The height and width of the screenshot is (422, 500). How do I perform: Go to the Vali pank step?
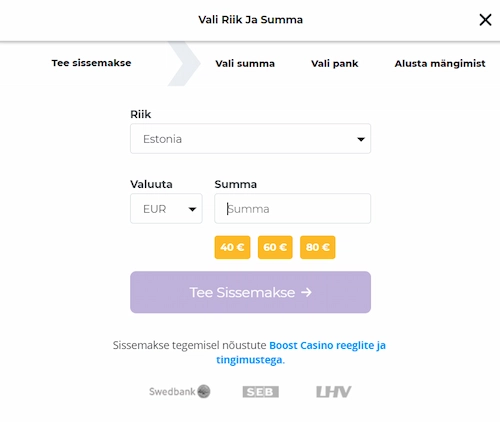tap(335, 63)
